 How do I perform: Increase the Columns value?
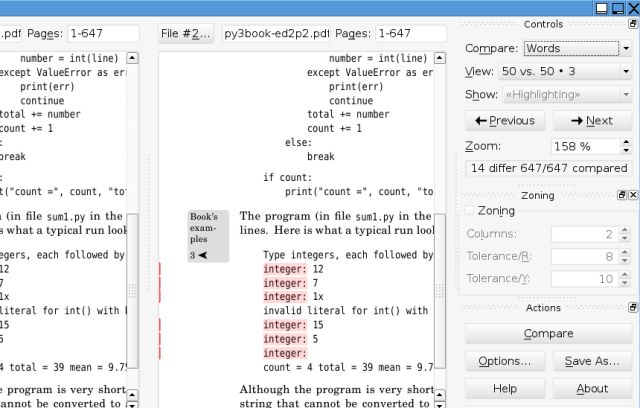[624, 230]
